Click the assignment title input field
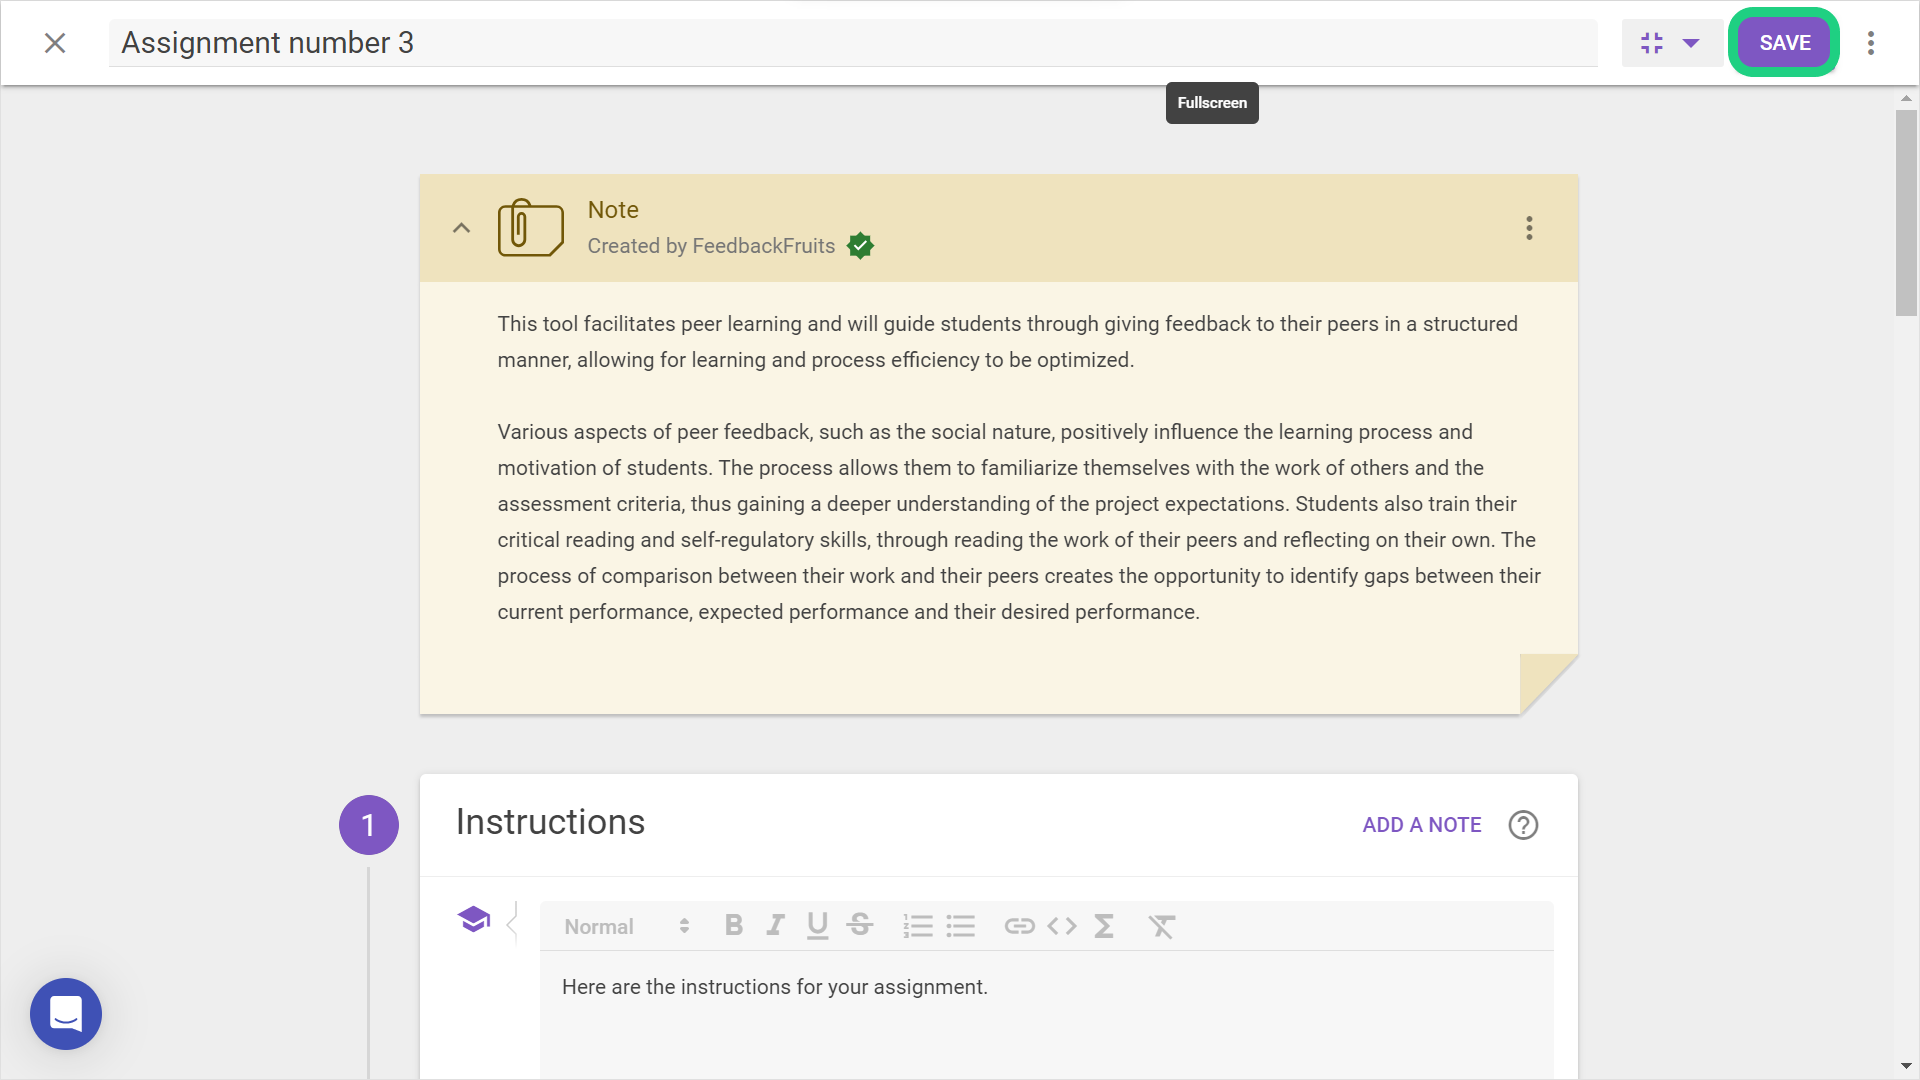 click(852, 43)
